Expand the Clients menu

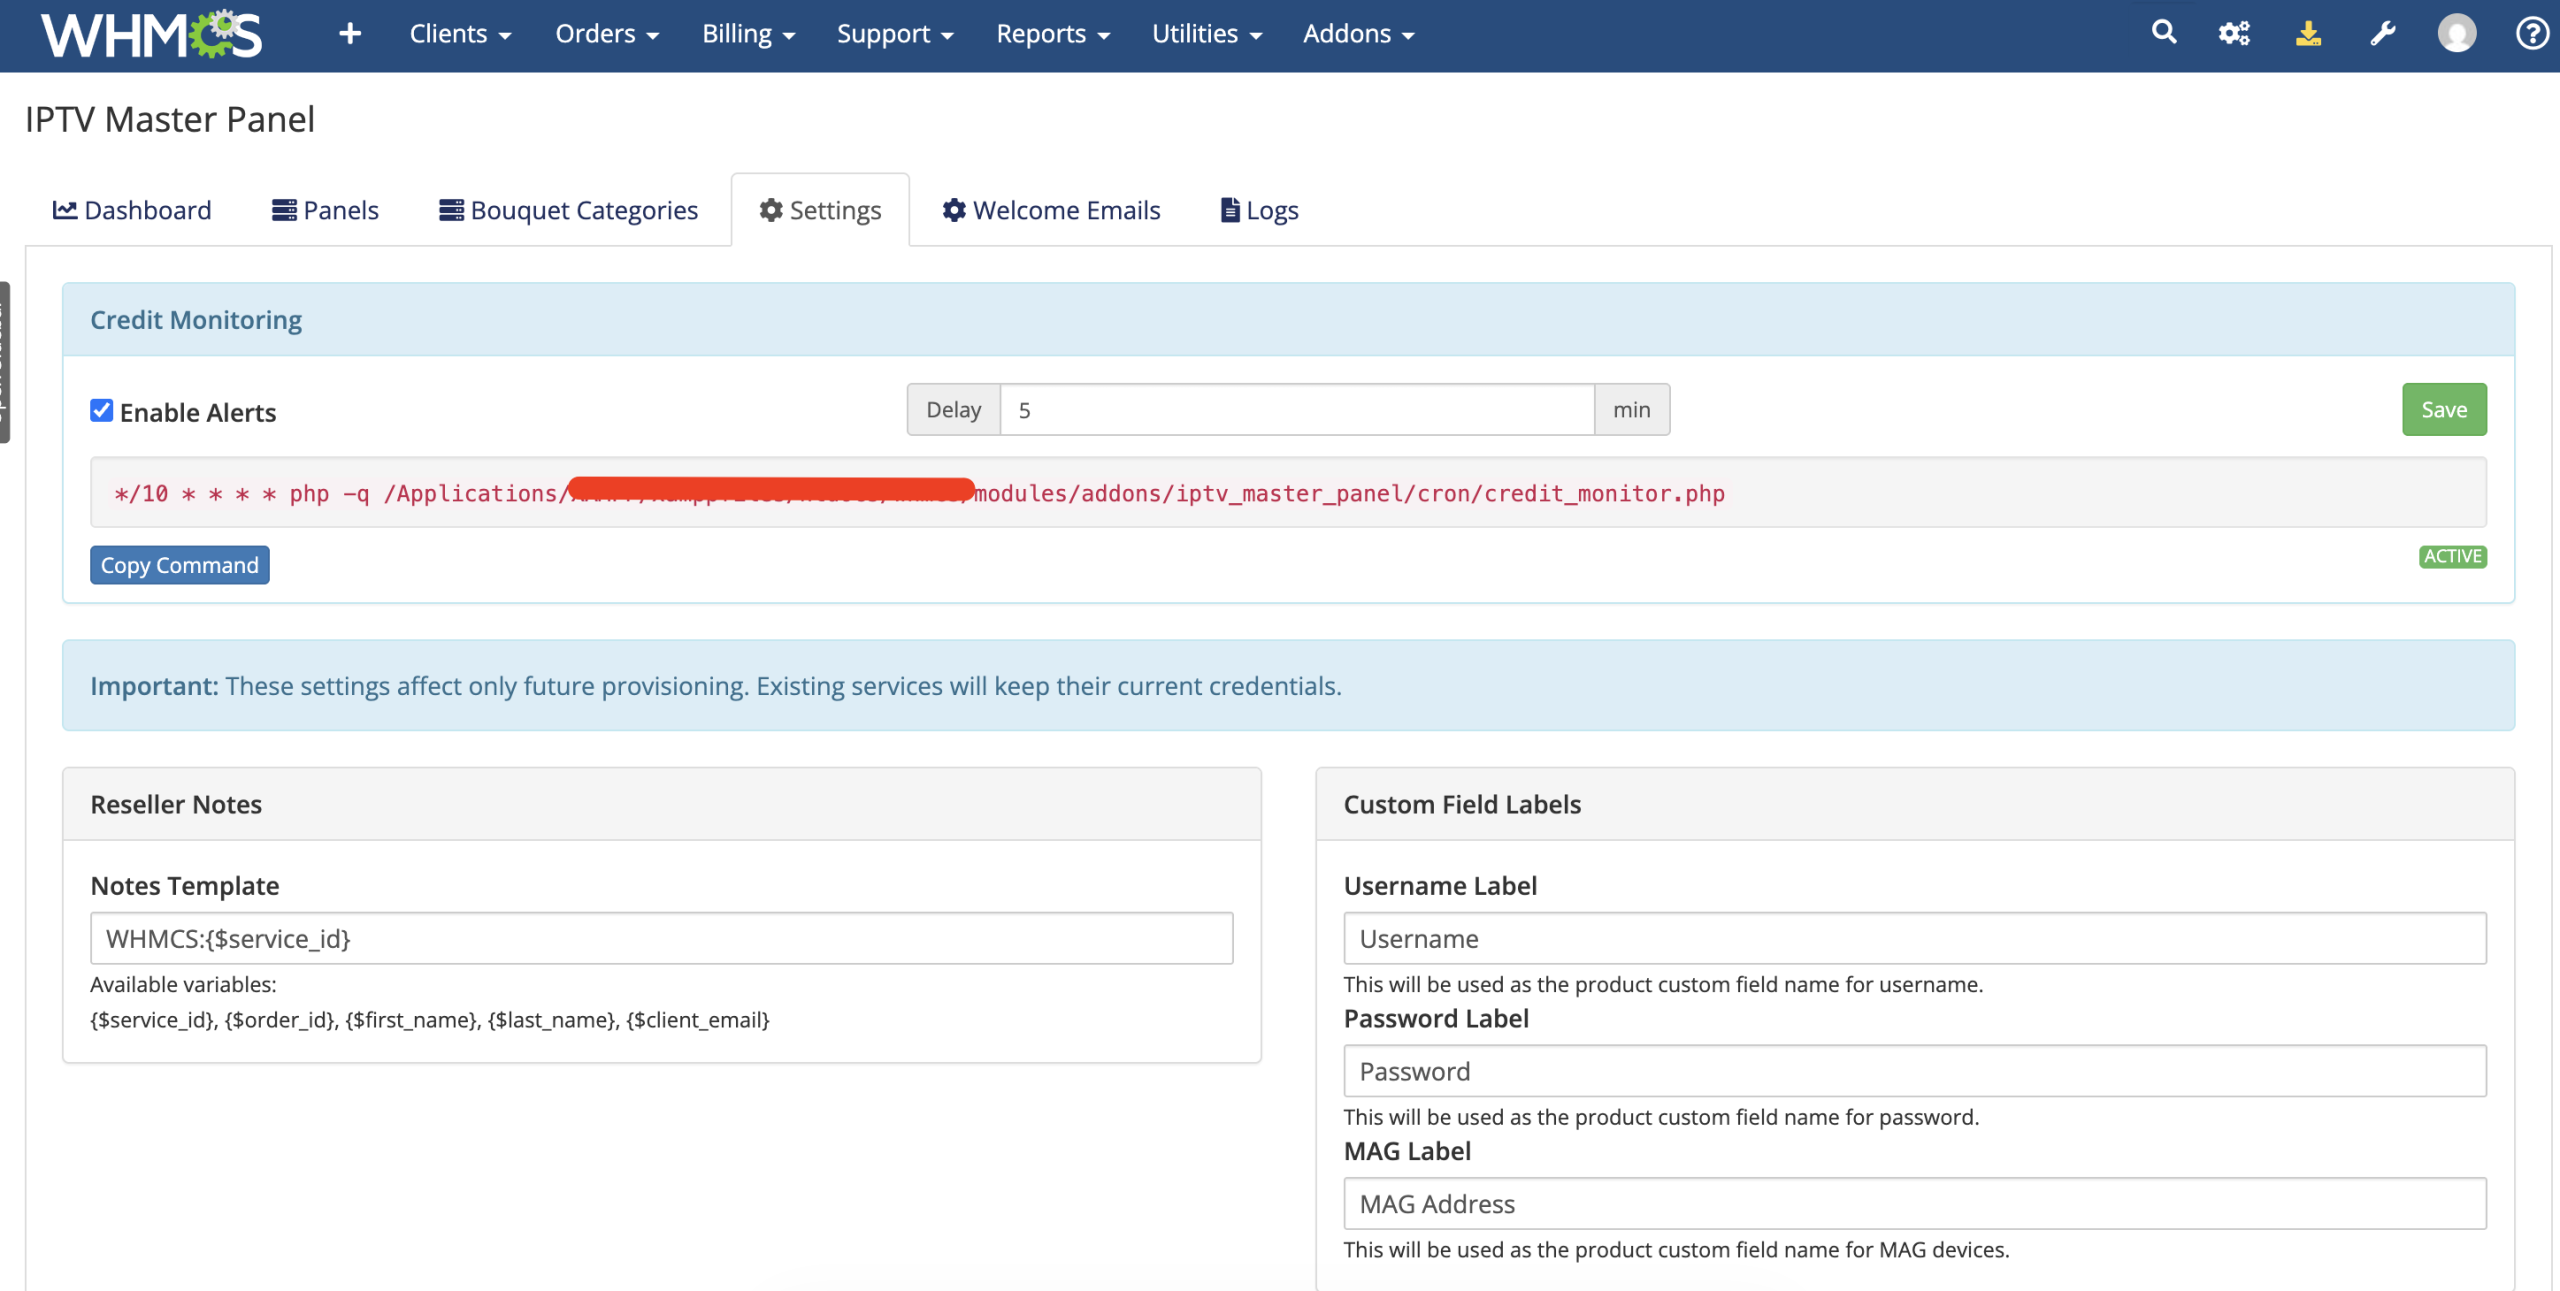click(460, 34)
